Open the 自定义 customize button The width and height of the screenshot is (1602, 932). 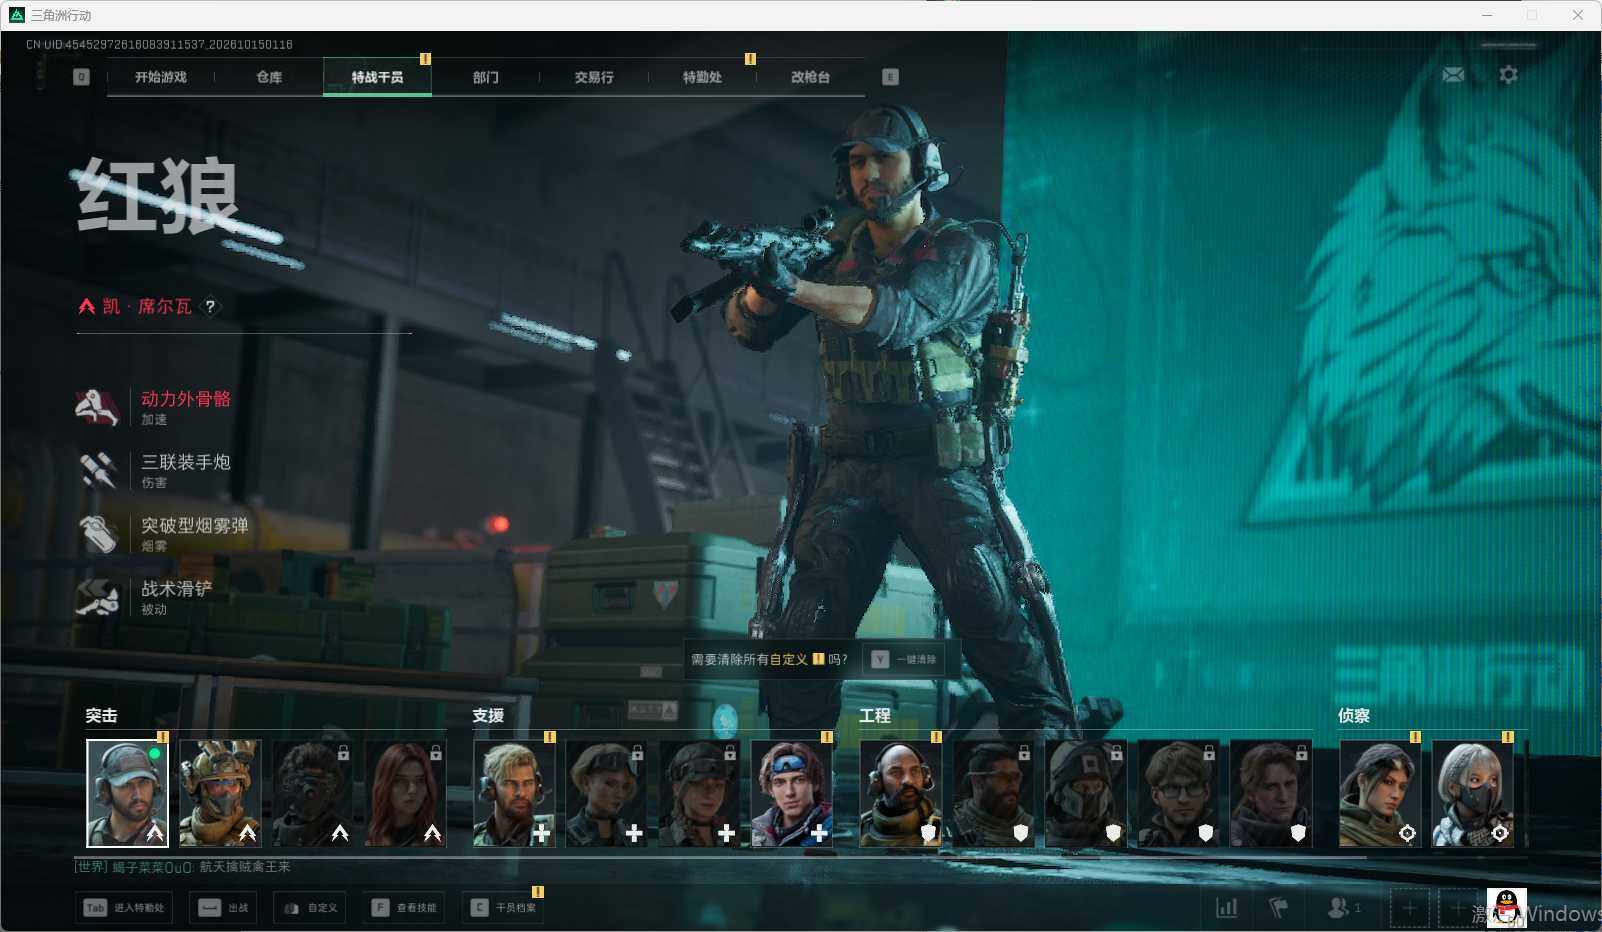(311, 908)
